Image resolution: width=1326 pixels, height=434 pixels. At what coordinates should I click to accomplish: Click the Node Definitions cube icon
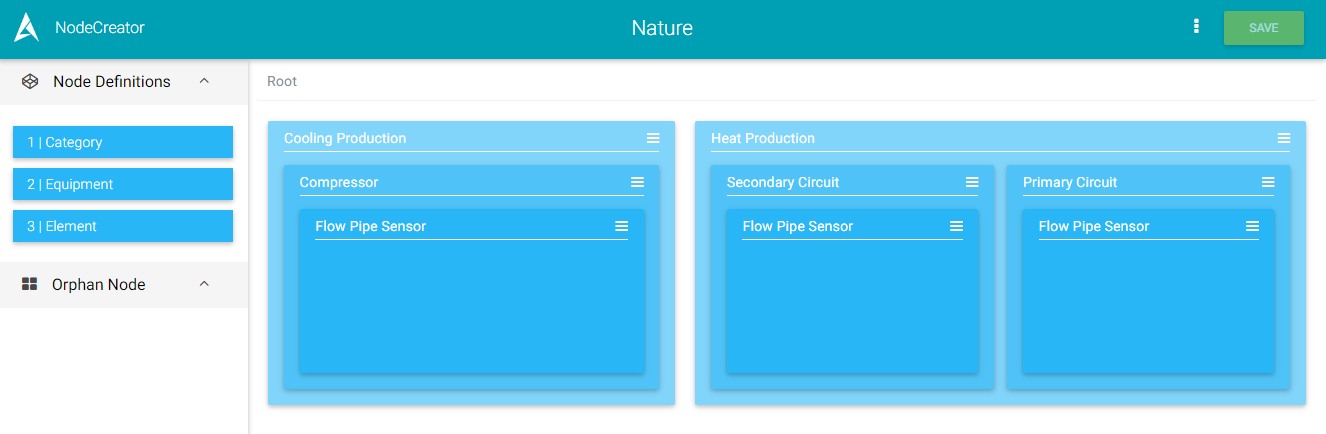30,82
